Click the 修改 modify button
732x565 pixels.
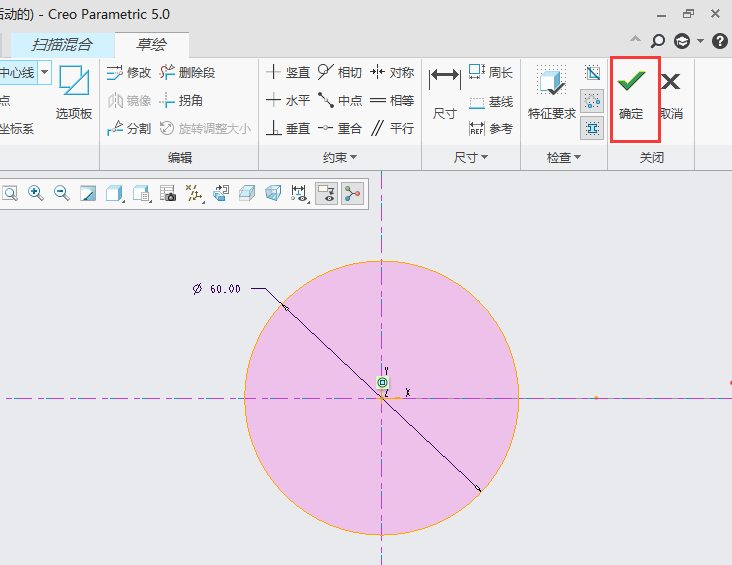pyautogui.click(x=129, y=73)
